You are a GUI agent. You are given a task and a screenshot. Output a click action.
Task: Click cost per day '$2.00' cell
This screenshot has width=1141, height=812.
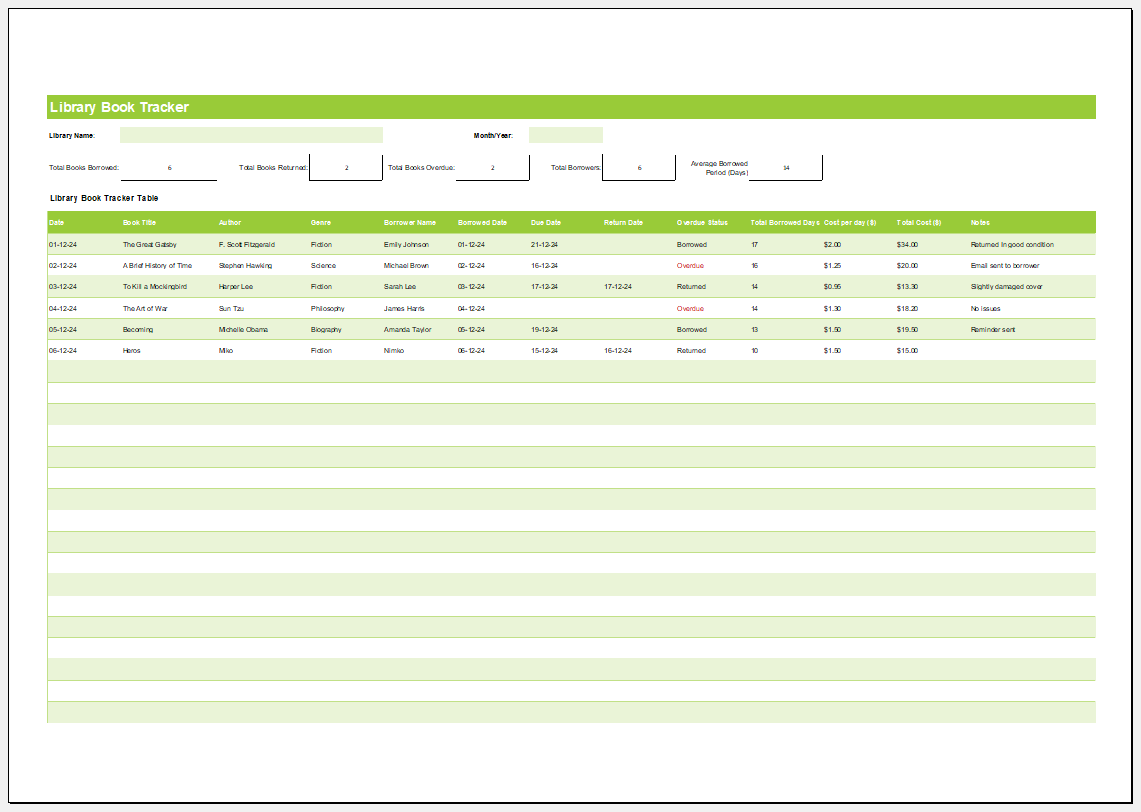click(x=832, y=244)
